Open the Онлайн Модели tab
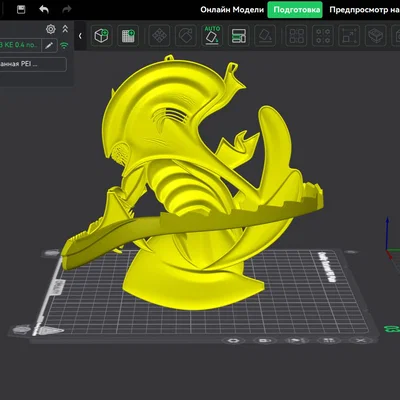 coord(232,10)
